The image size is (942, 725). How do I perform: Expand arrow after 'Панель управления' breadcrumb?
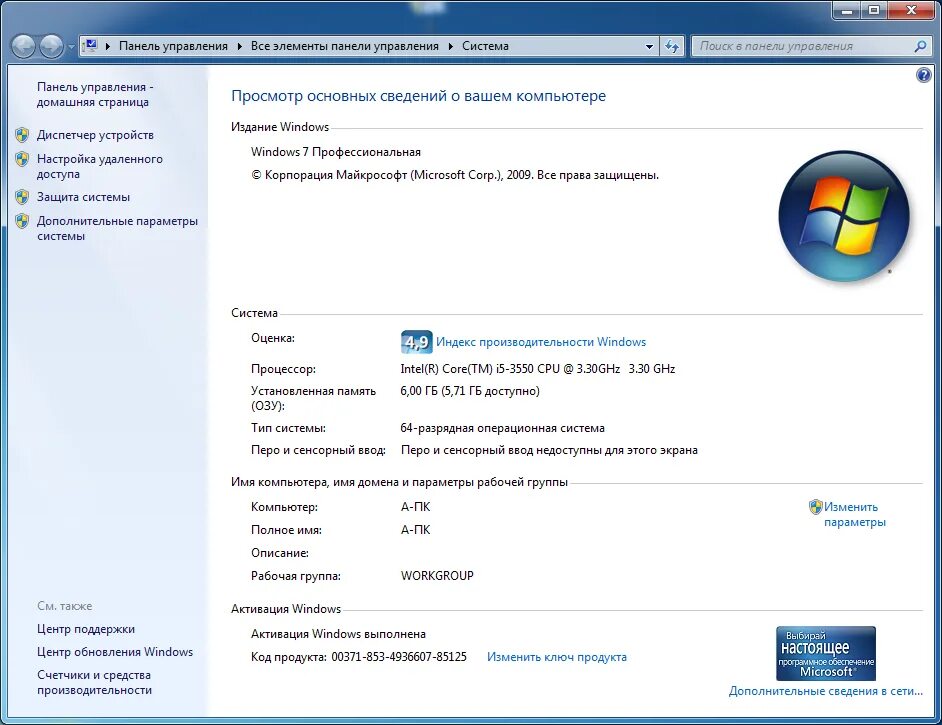239,46
